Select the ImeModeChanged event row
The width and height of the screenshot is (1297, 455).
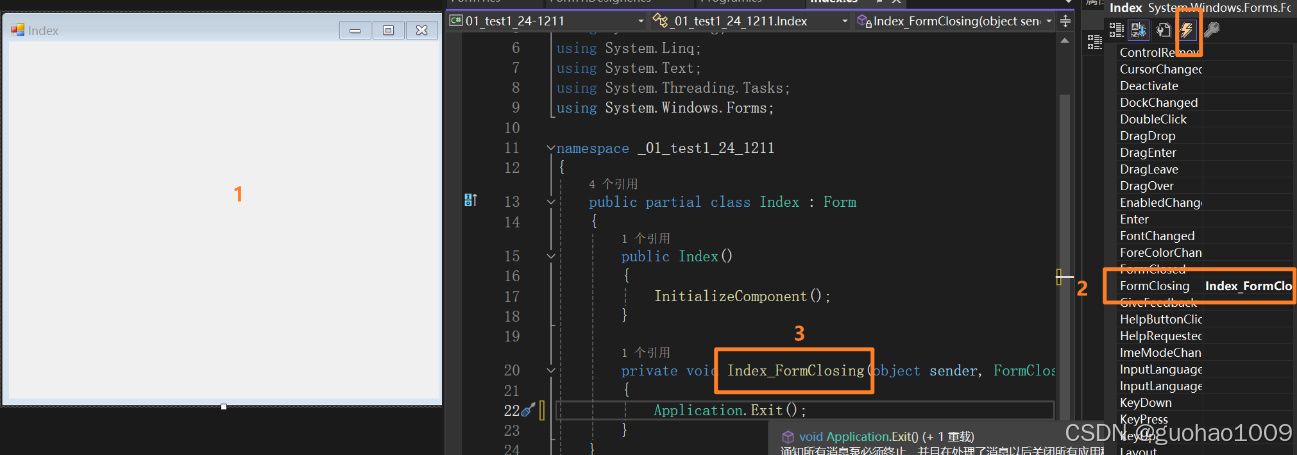(1205, 352)
